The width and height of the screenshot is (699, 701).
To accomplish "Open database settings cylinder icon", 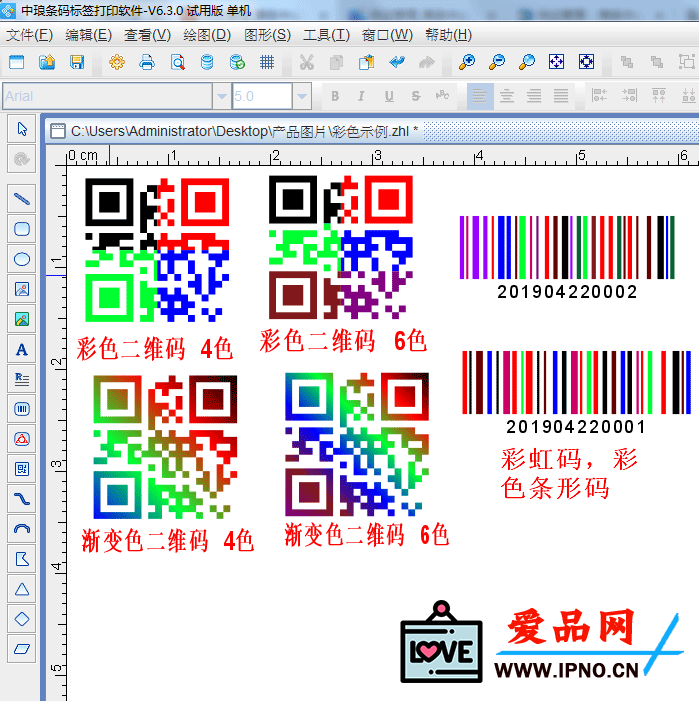I will (207, 62).
